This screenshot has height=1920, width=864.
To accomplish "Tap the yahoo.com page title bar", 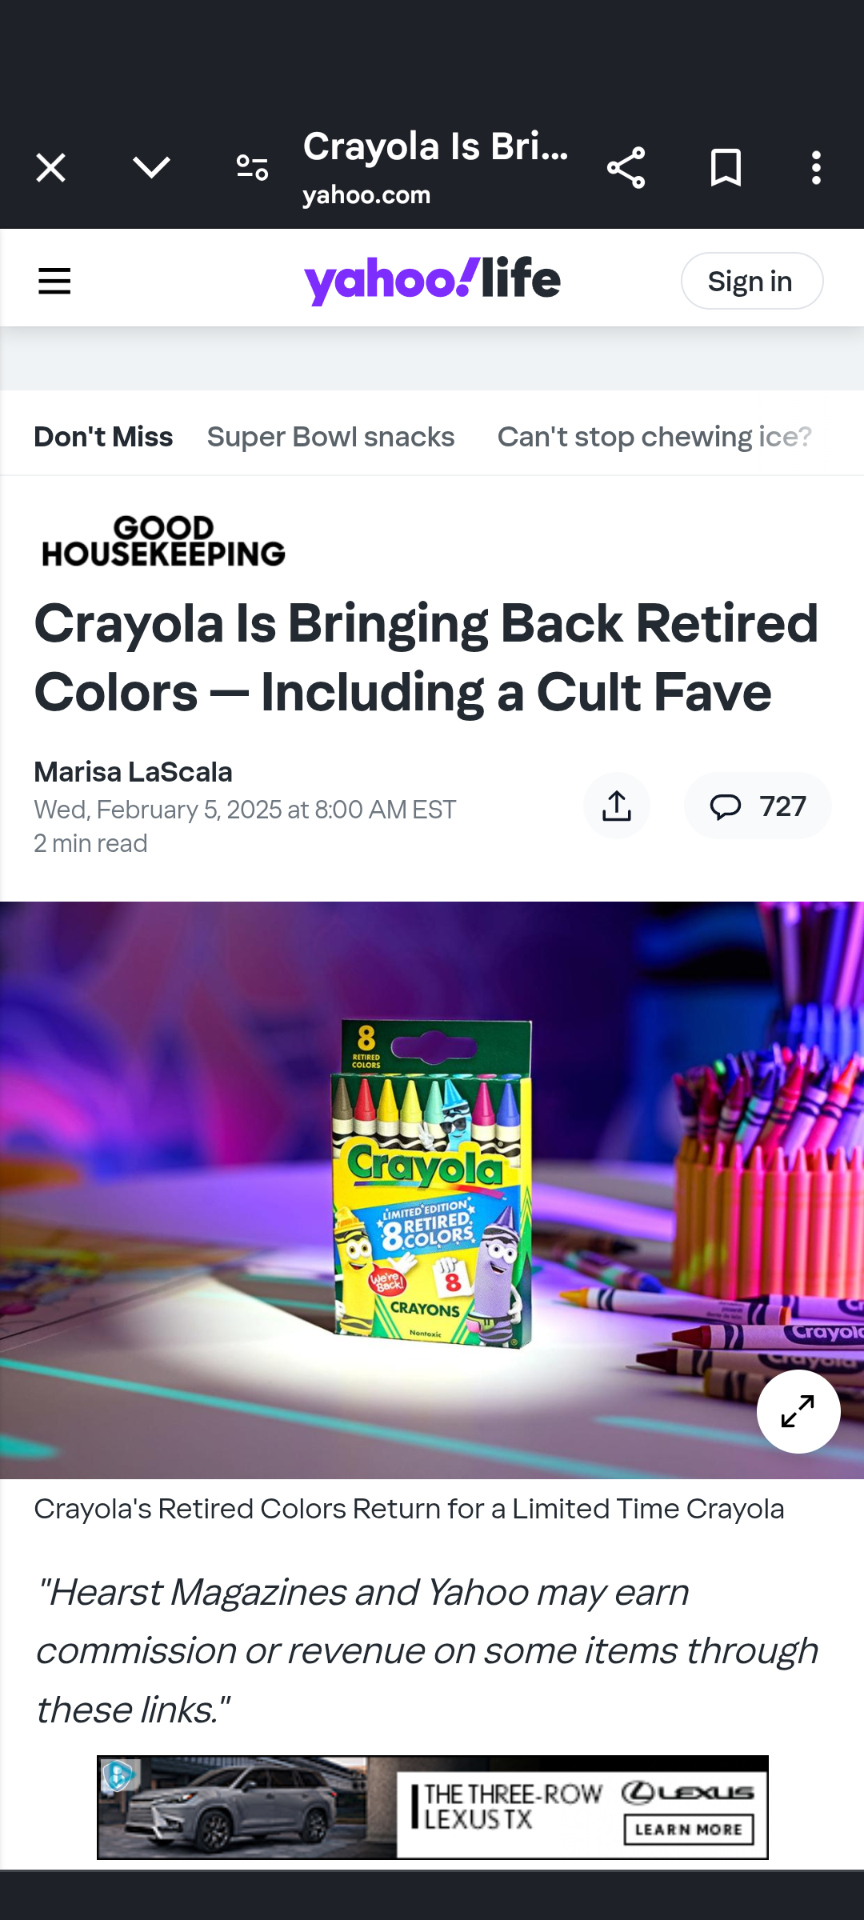I will (436, 167).
